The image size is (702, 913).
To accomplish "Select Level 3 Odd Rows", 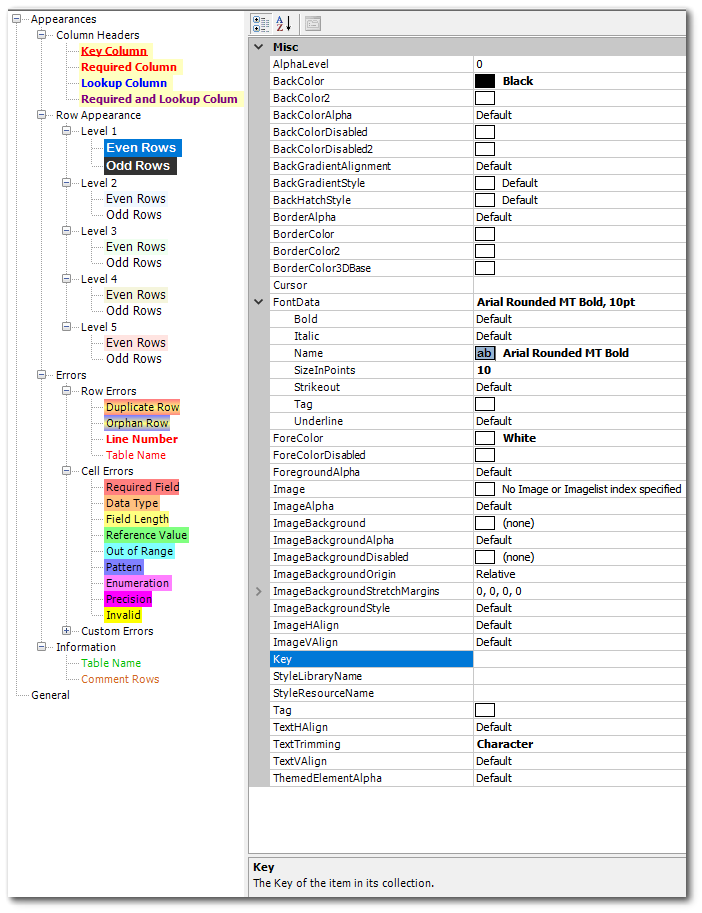I will click(134, 263).
